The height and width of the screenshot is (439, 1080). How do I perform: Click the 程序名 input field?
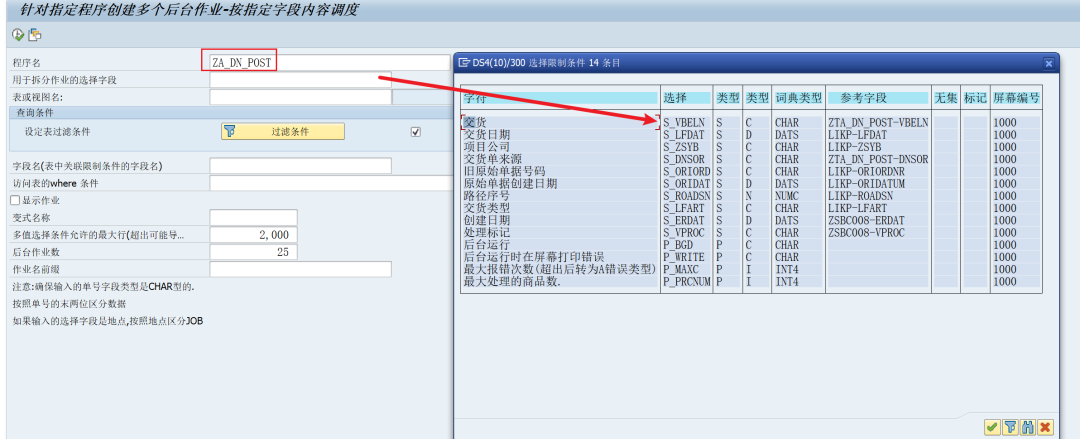pyautogui.click(x=330, y=63)
